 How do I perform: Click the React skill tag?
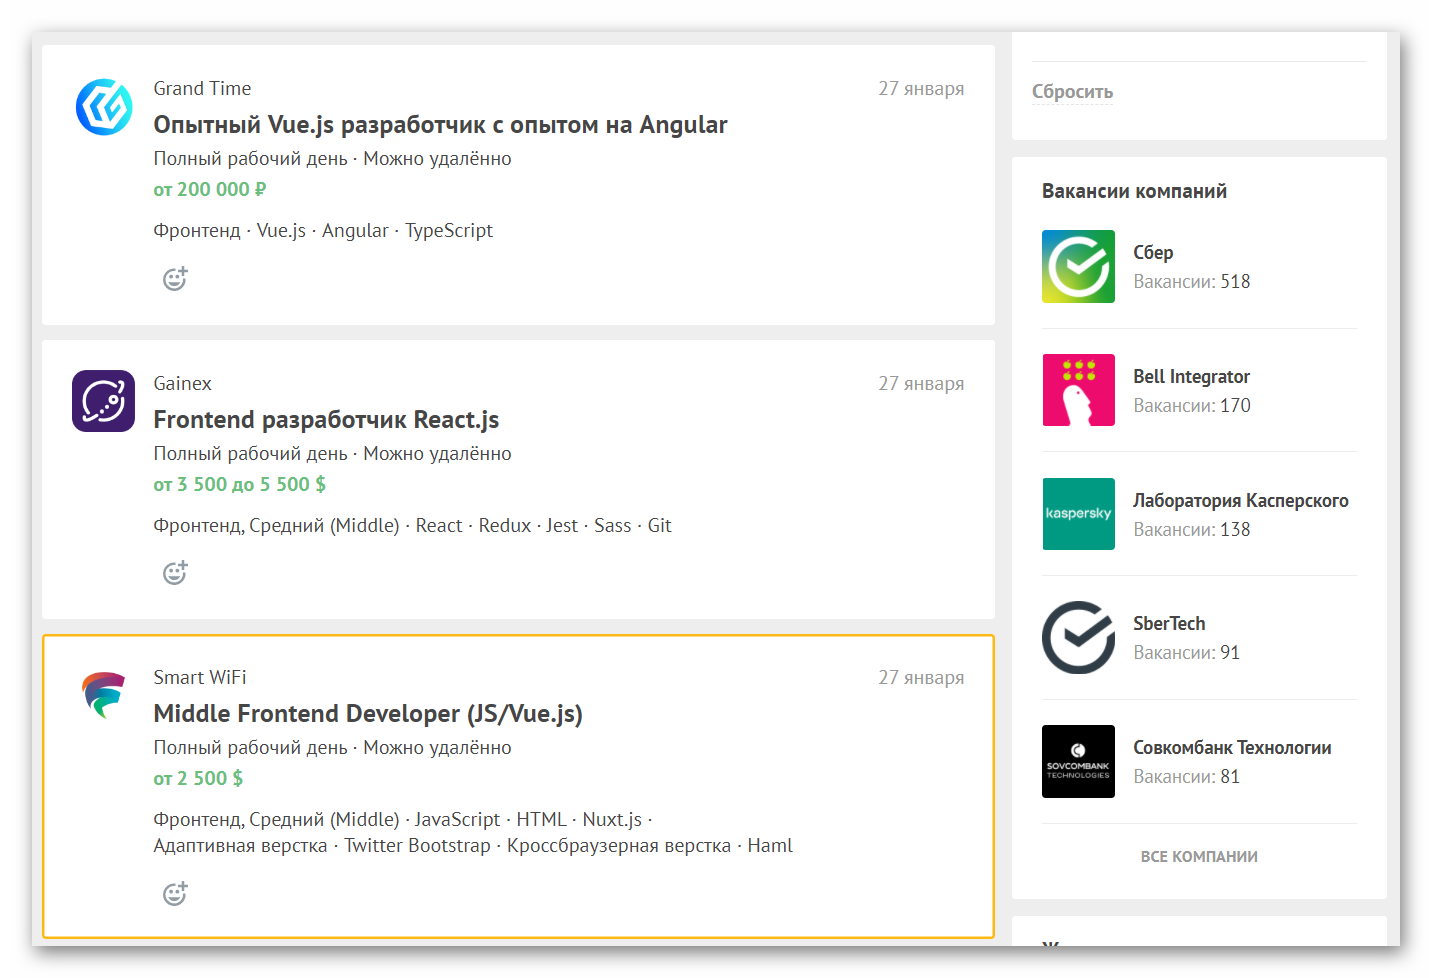[x=439, y=526]
